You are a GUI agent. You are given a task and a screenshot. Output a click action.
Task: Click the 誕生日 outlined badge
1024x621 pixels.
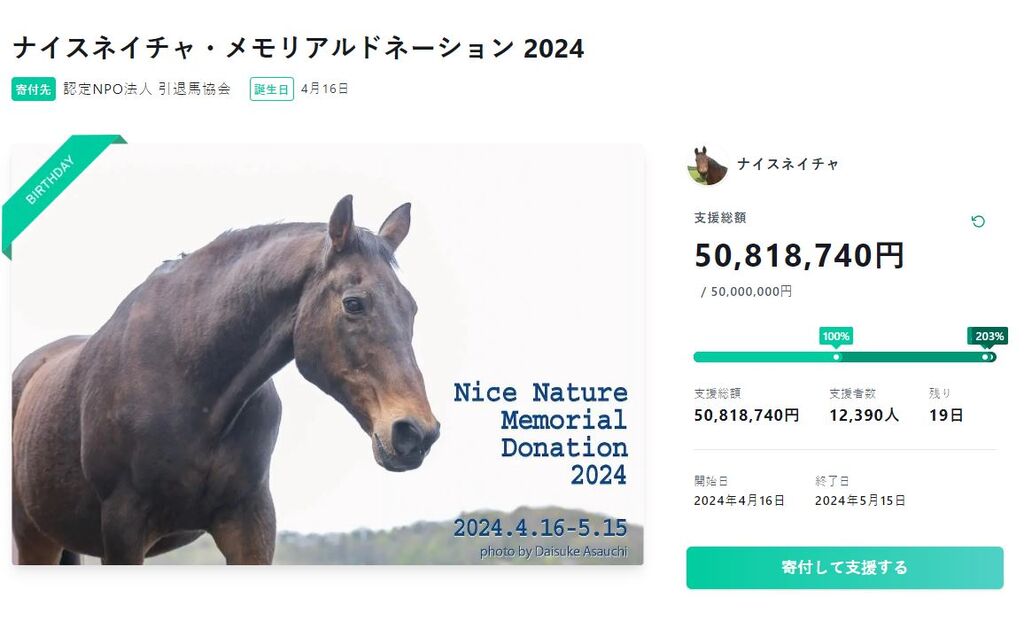pos(271,89)
